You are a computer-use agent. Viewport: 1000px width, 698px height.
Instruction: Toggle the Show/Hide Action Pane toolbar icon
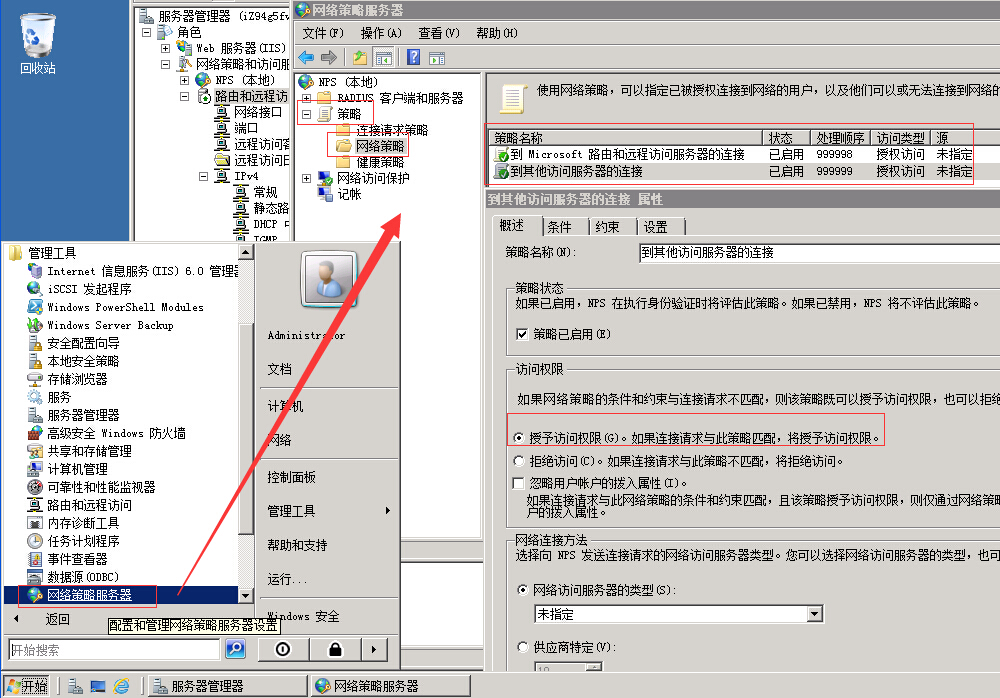437,58
